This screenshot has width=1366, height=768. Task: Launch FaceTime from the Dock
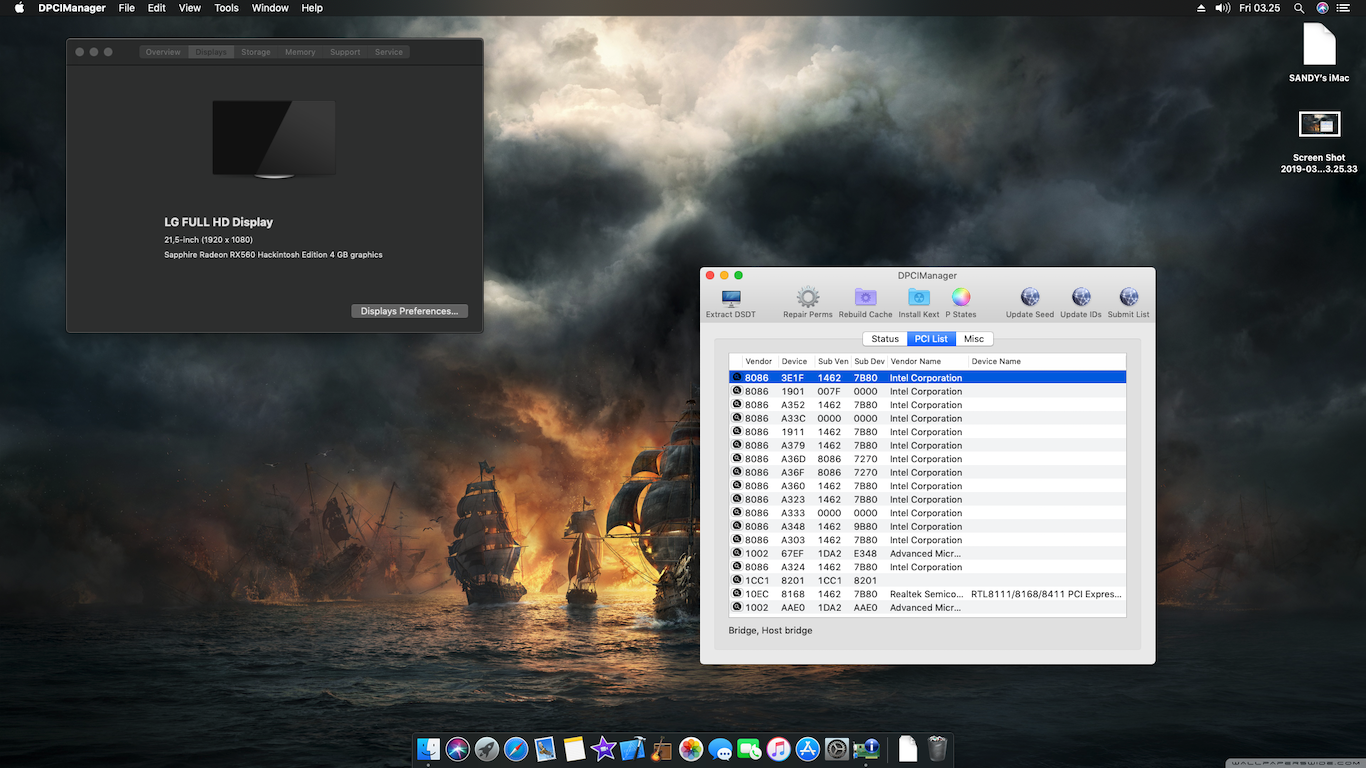coord(749,749)
